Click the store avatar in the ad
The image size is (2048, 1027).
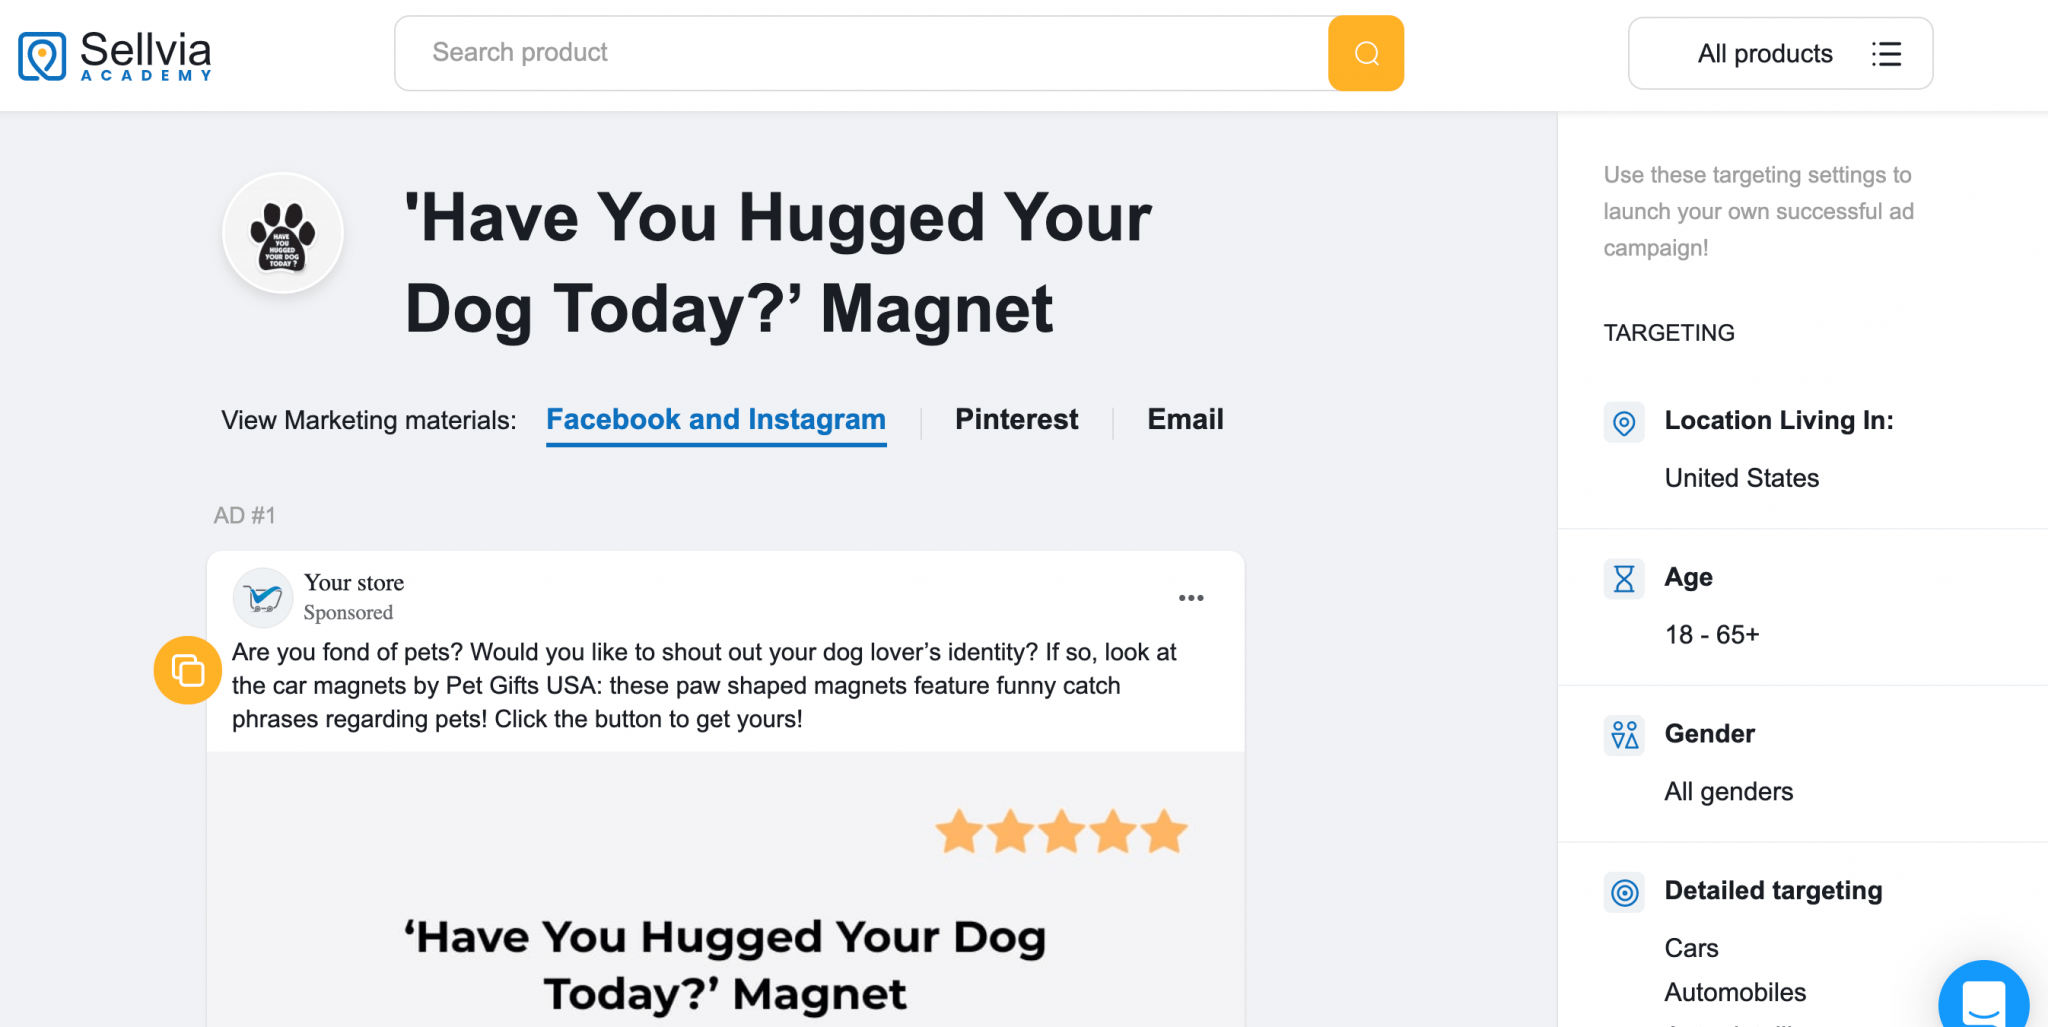pyautogui.click(x=262, y=597)
